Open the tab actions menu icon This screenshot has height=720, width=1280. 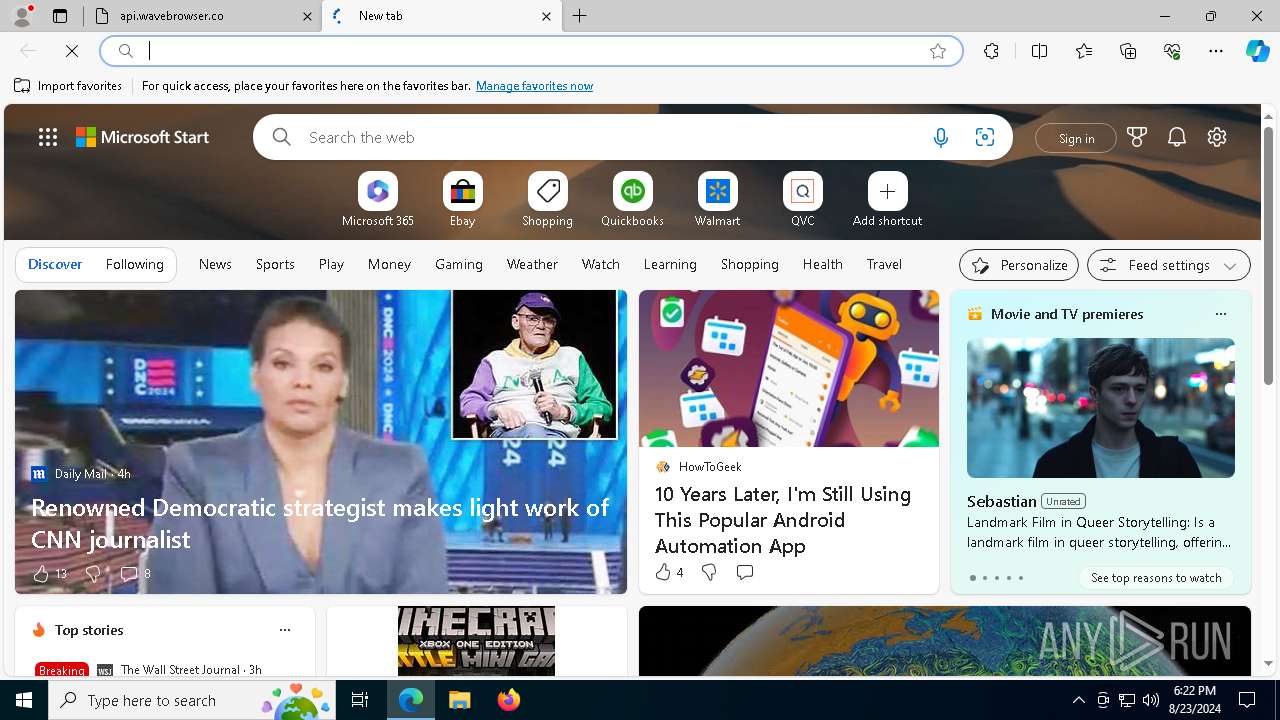click(x=60, y=16)
